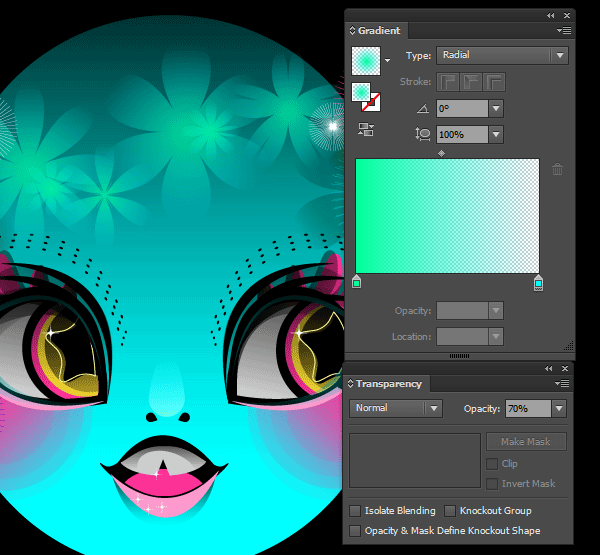Check Opacity & Mask Define Knockout Shape
Screen dimensions: 600x555
355,530
